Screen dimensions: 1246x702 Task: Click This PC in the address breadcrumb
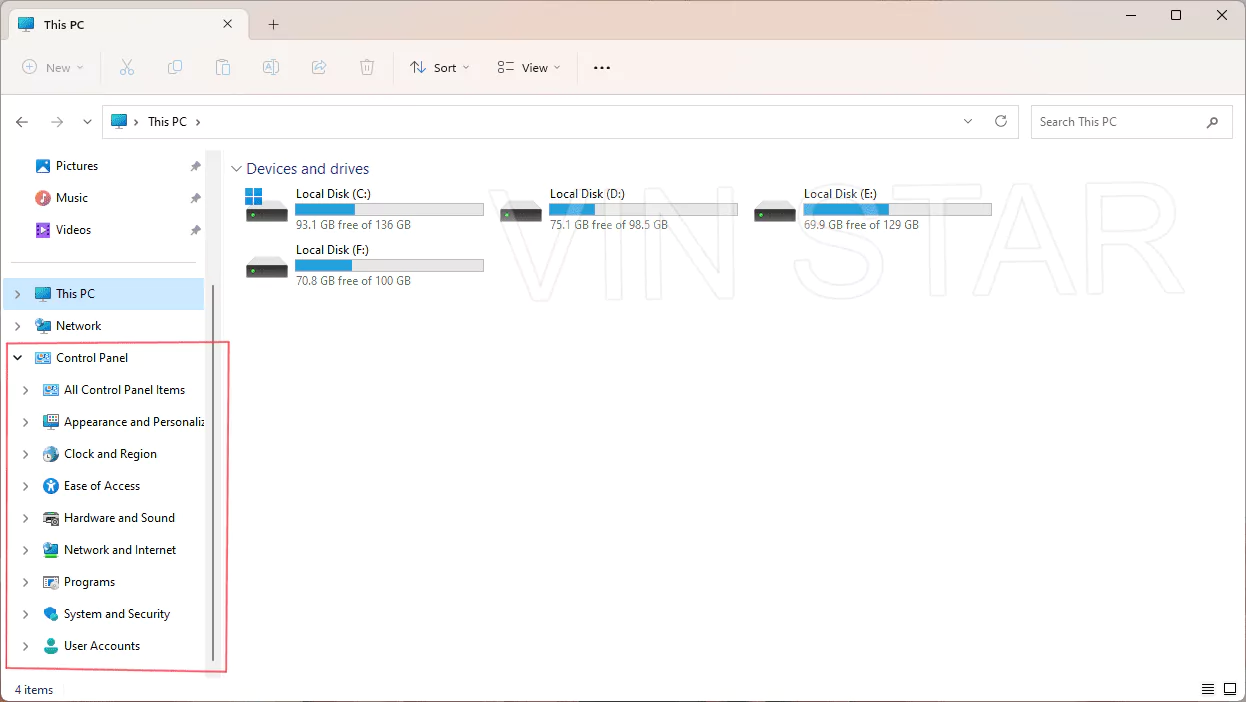pos(167,122)
